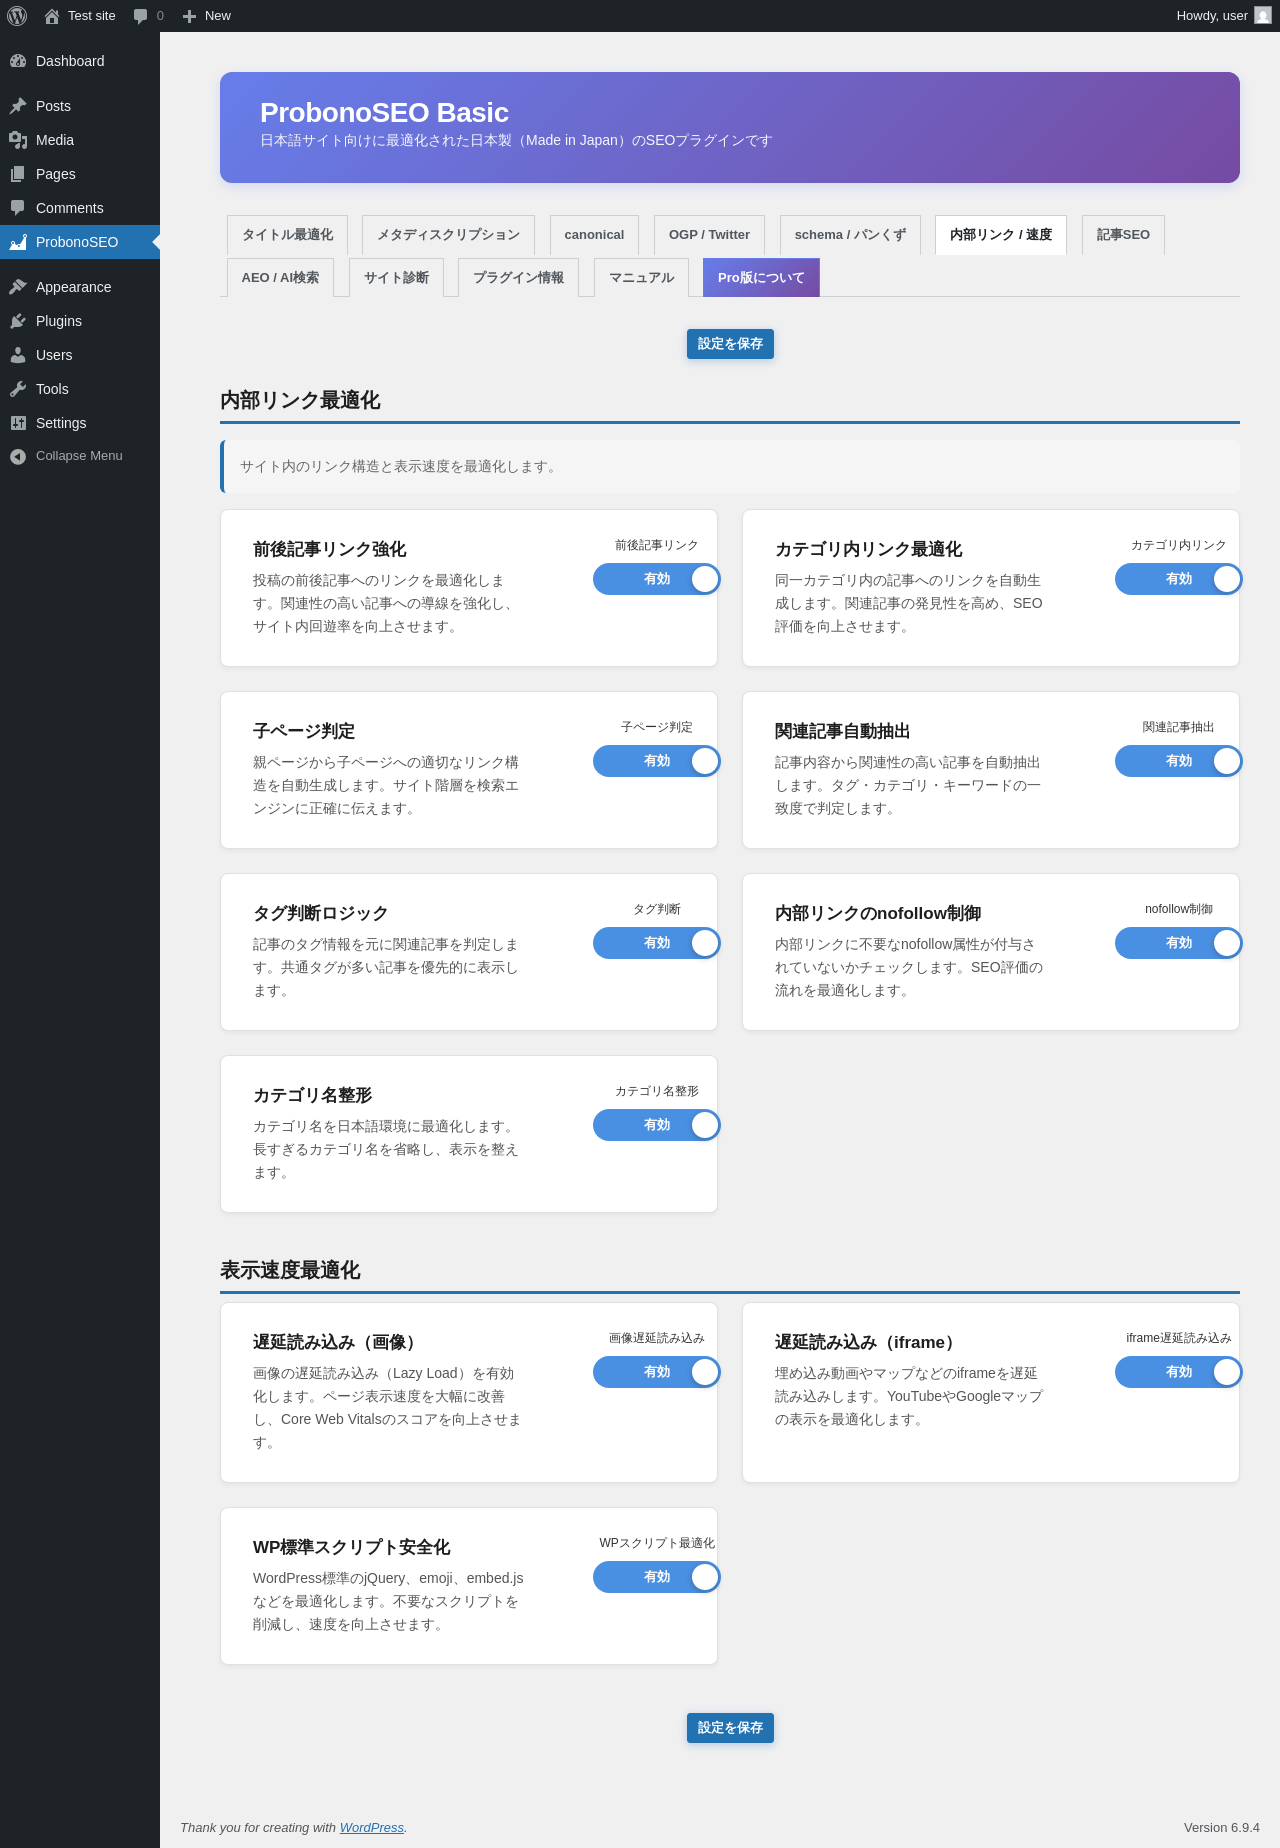Click the Appearance paintbrush icon

pos(18,287)
